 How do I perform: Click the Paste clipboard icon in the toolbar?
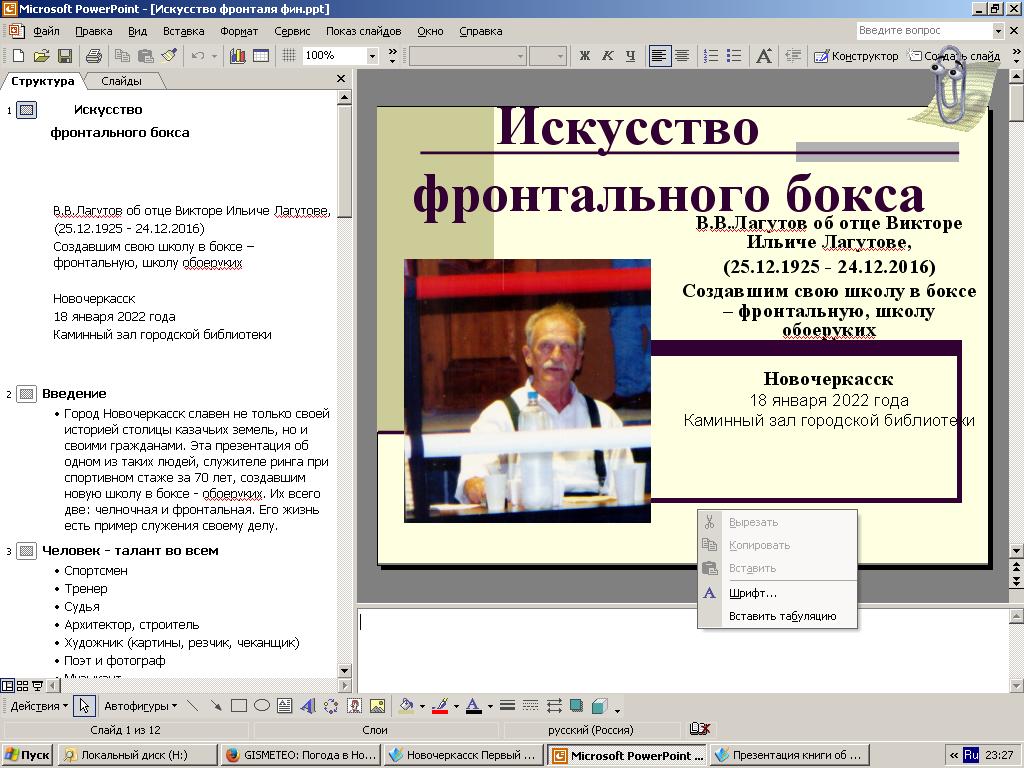146,56
